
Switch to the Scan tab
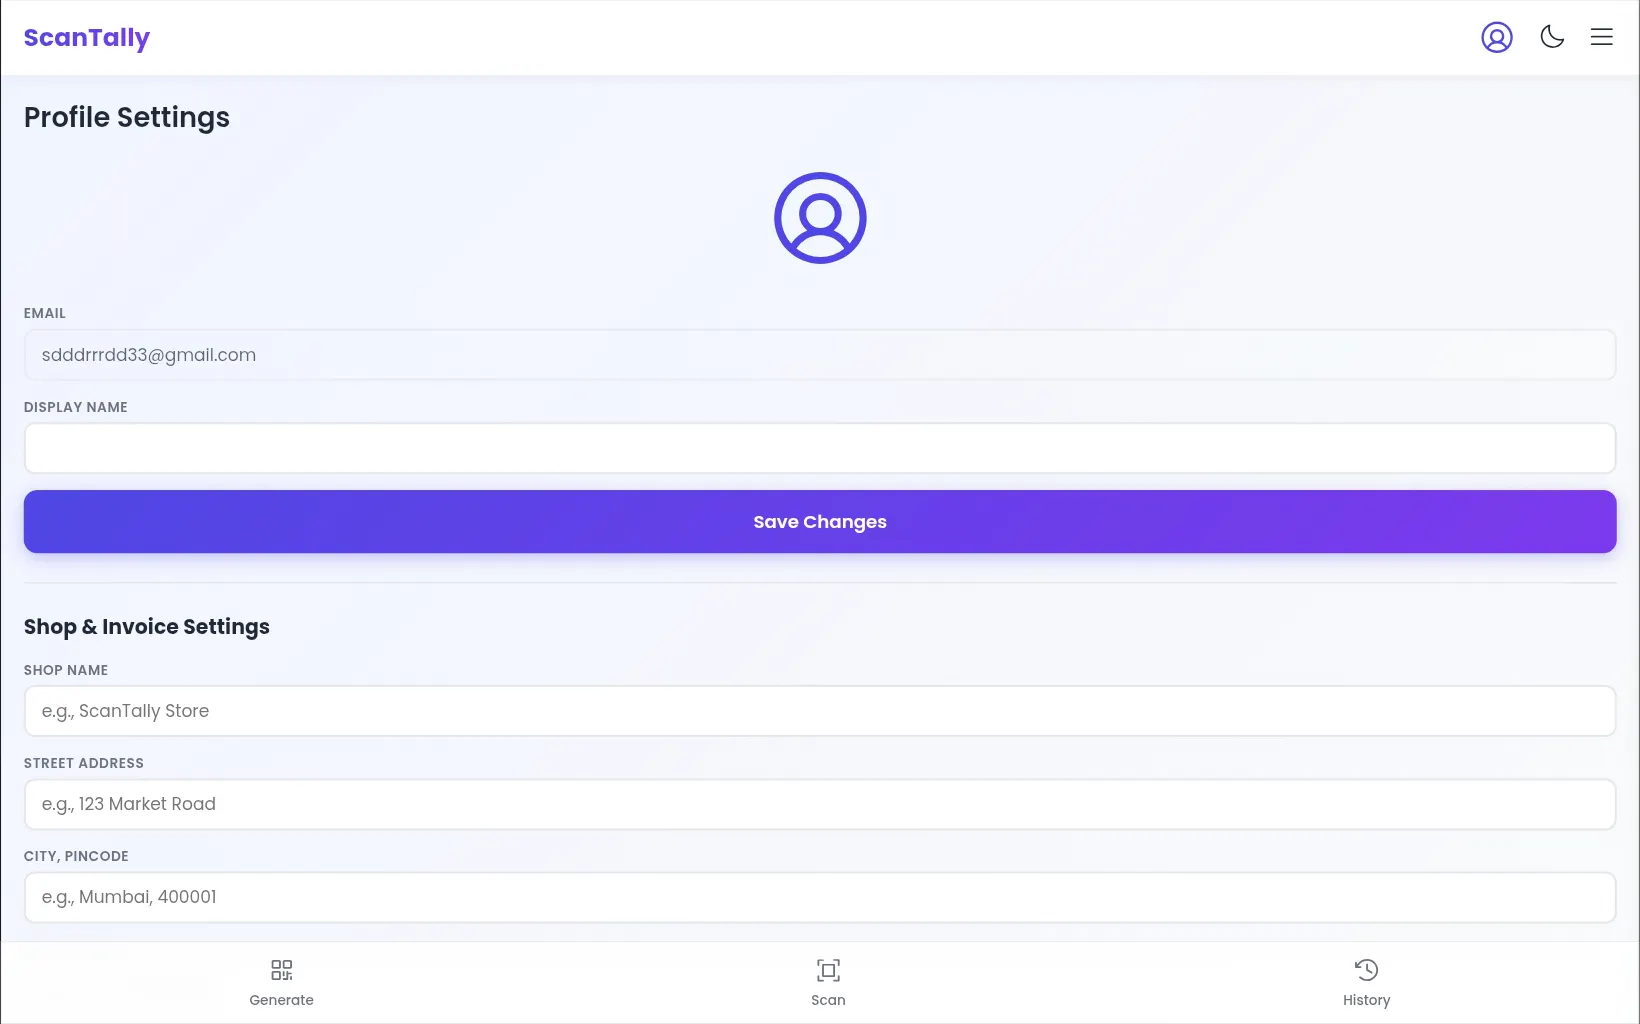[x=828, y=983]
